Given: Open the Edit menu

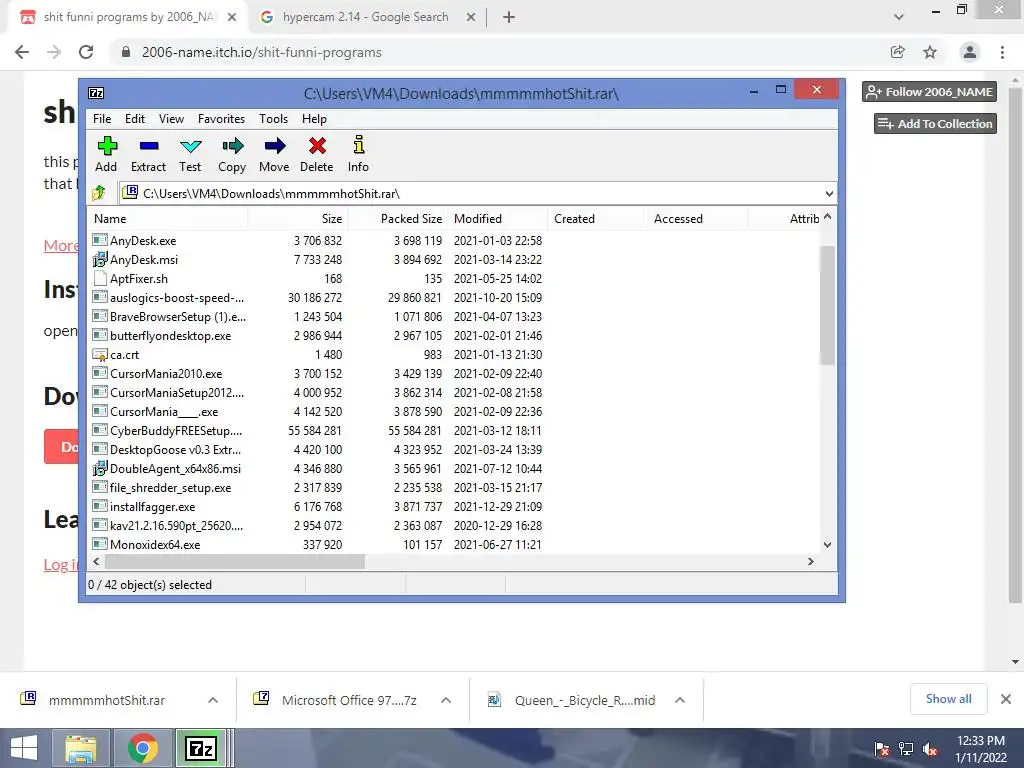Looking at the screenshot, I should pyautogui.click(x=135, y=119).
